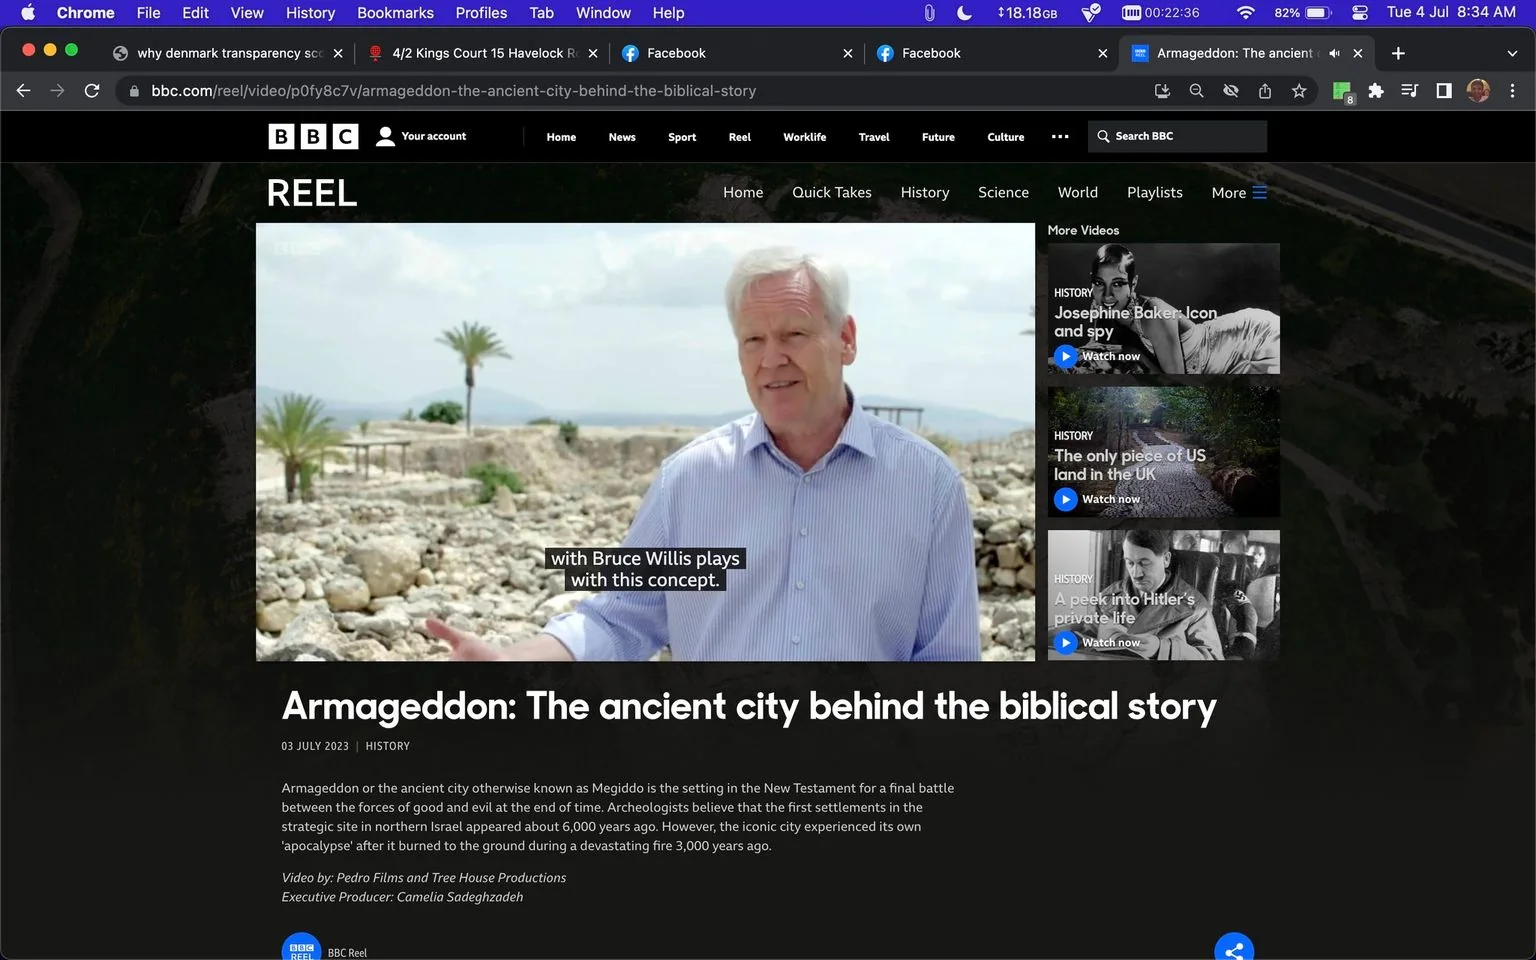
Task: Click the memory 18.18GB menu bar indicator
Action: [1027, 13]
